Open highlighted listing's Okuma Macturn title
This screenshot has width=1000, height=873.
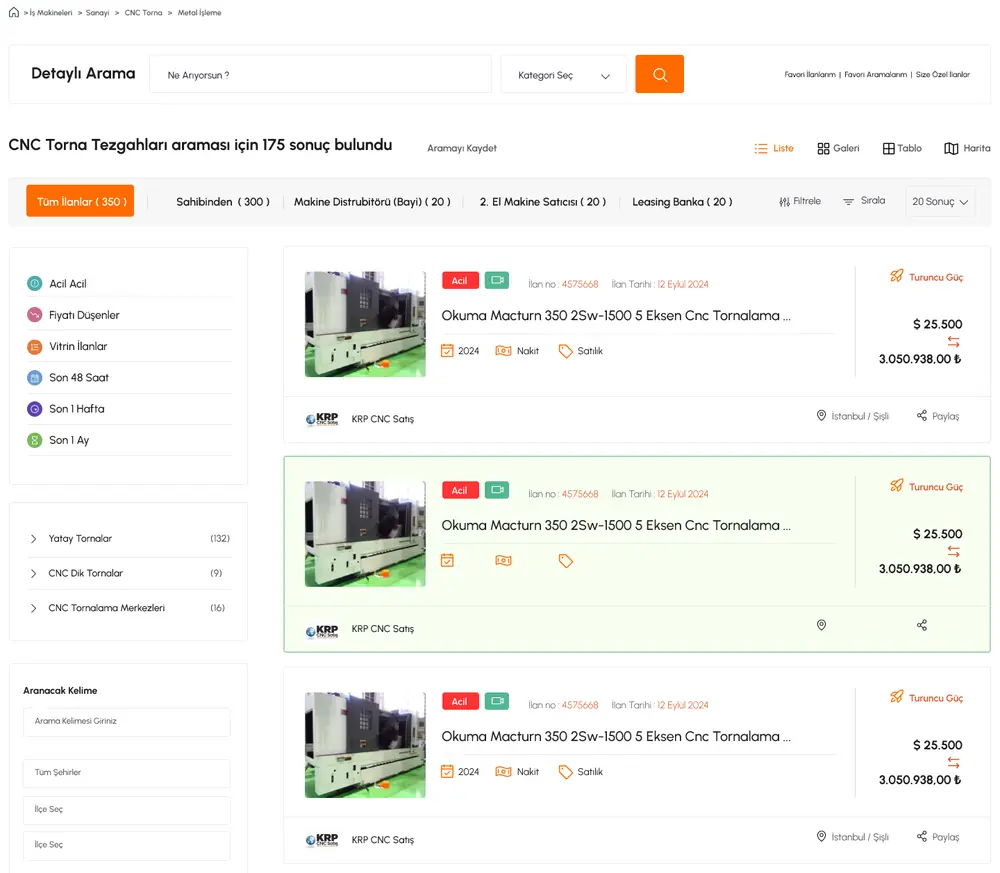pos(616,525)
